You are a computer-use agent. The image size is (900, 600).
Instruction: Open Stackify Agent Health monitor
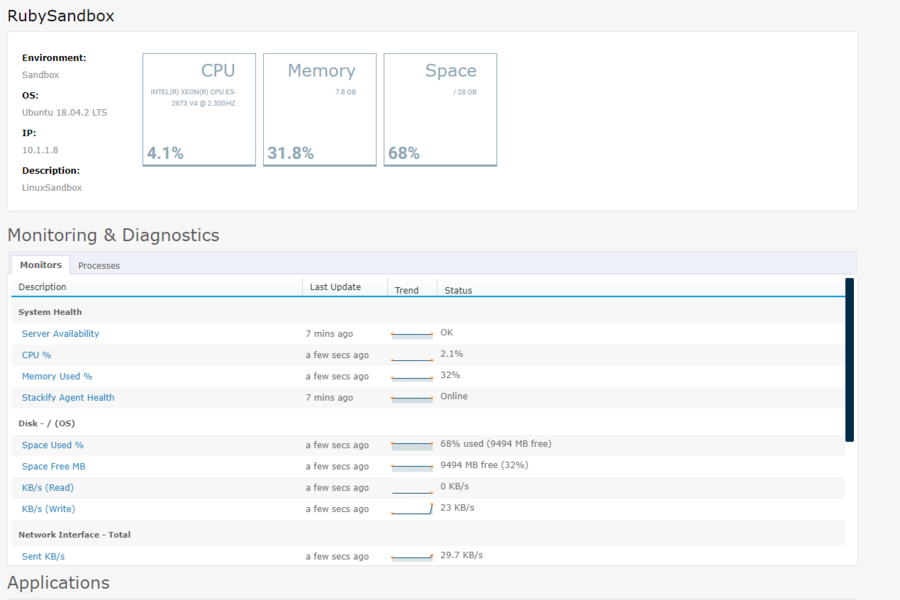click(68, 397)
